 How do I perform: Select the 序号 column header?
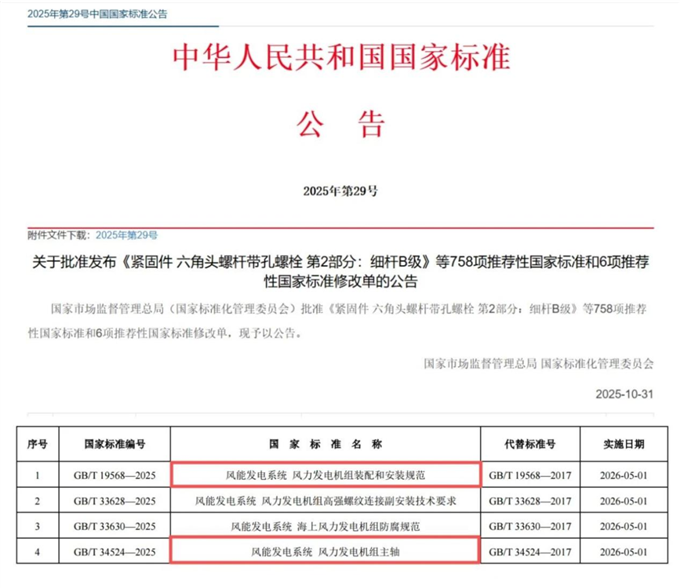pyautogui.click(x=37, y=442)
